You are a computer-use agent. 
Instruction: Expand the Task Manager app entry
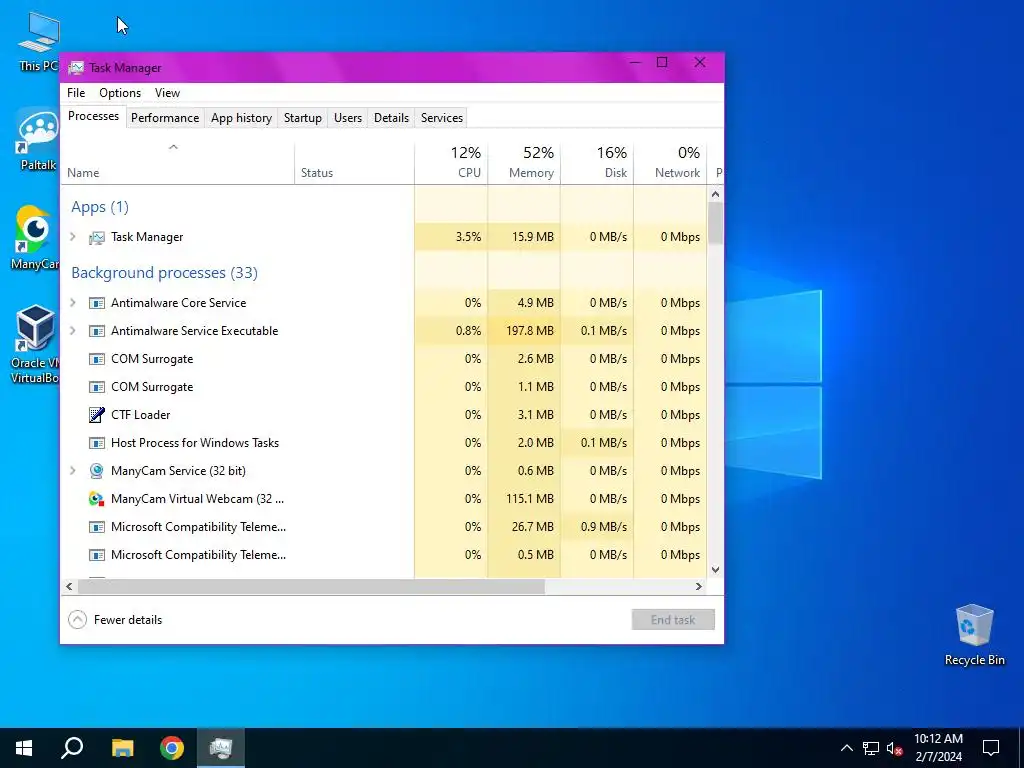72,237
